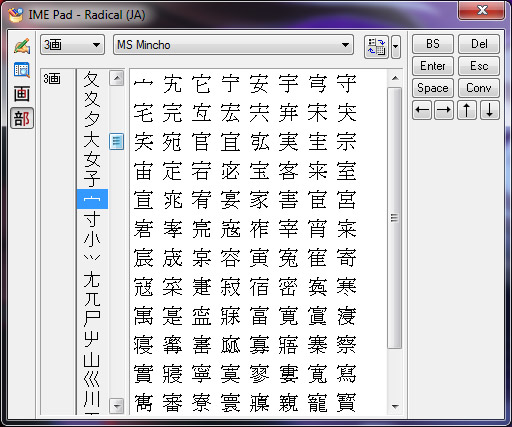Screen dimensions: 512x427
Task: Click the radical list scroll down arrow
Action: click(117, 406)
